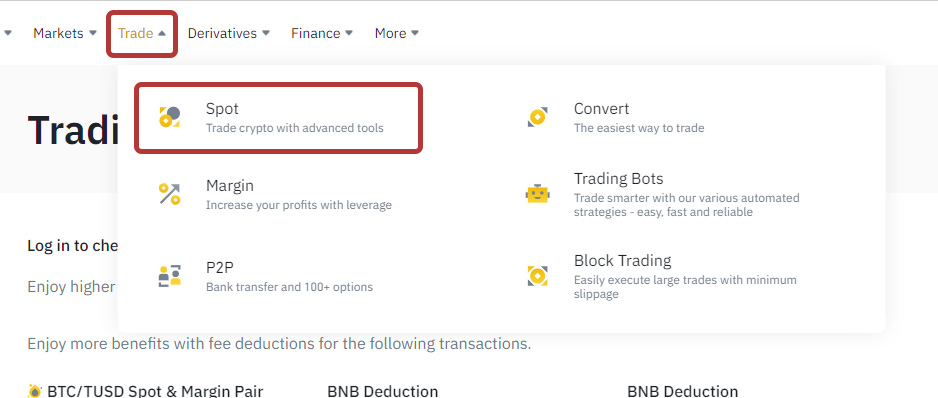
Task: Open the Derivatives menu
Action: 229,34
